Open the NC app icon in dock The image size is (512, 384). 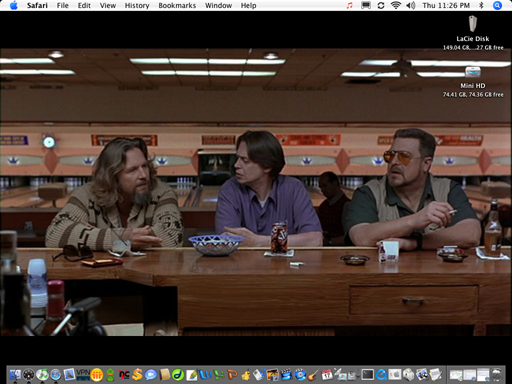(x=124, y=375)
